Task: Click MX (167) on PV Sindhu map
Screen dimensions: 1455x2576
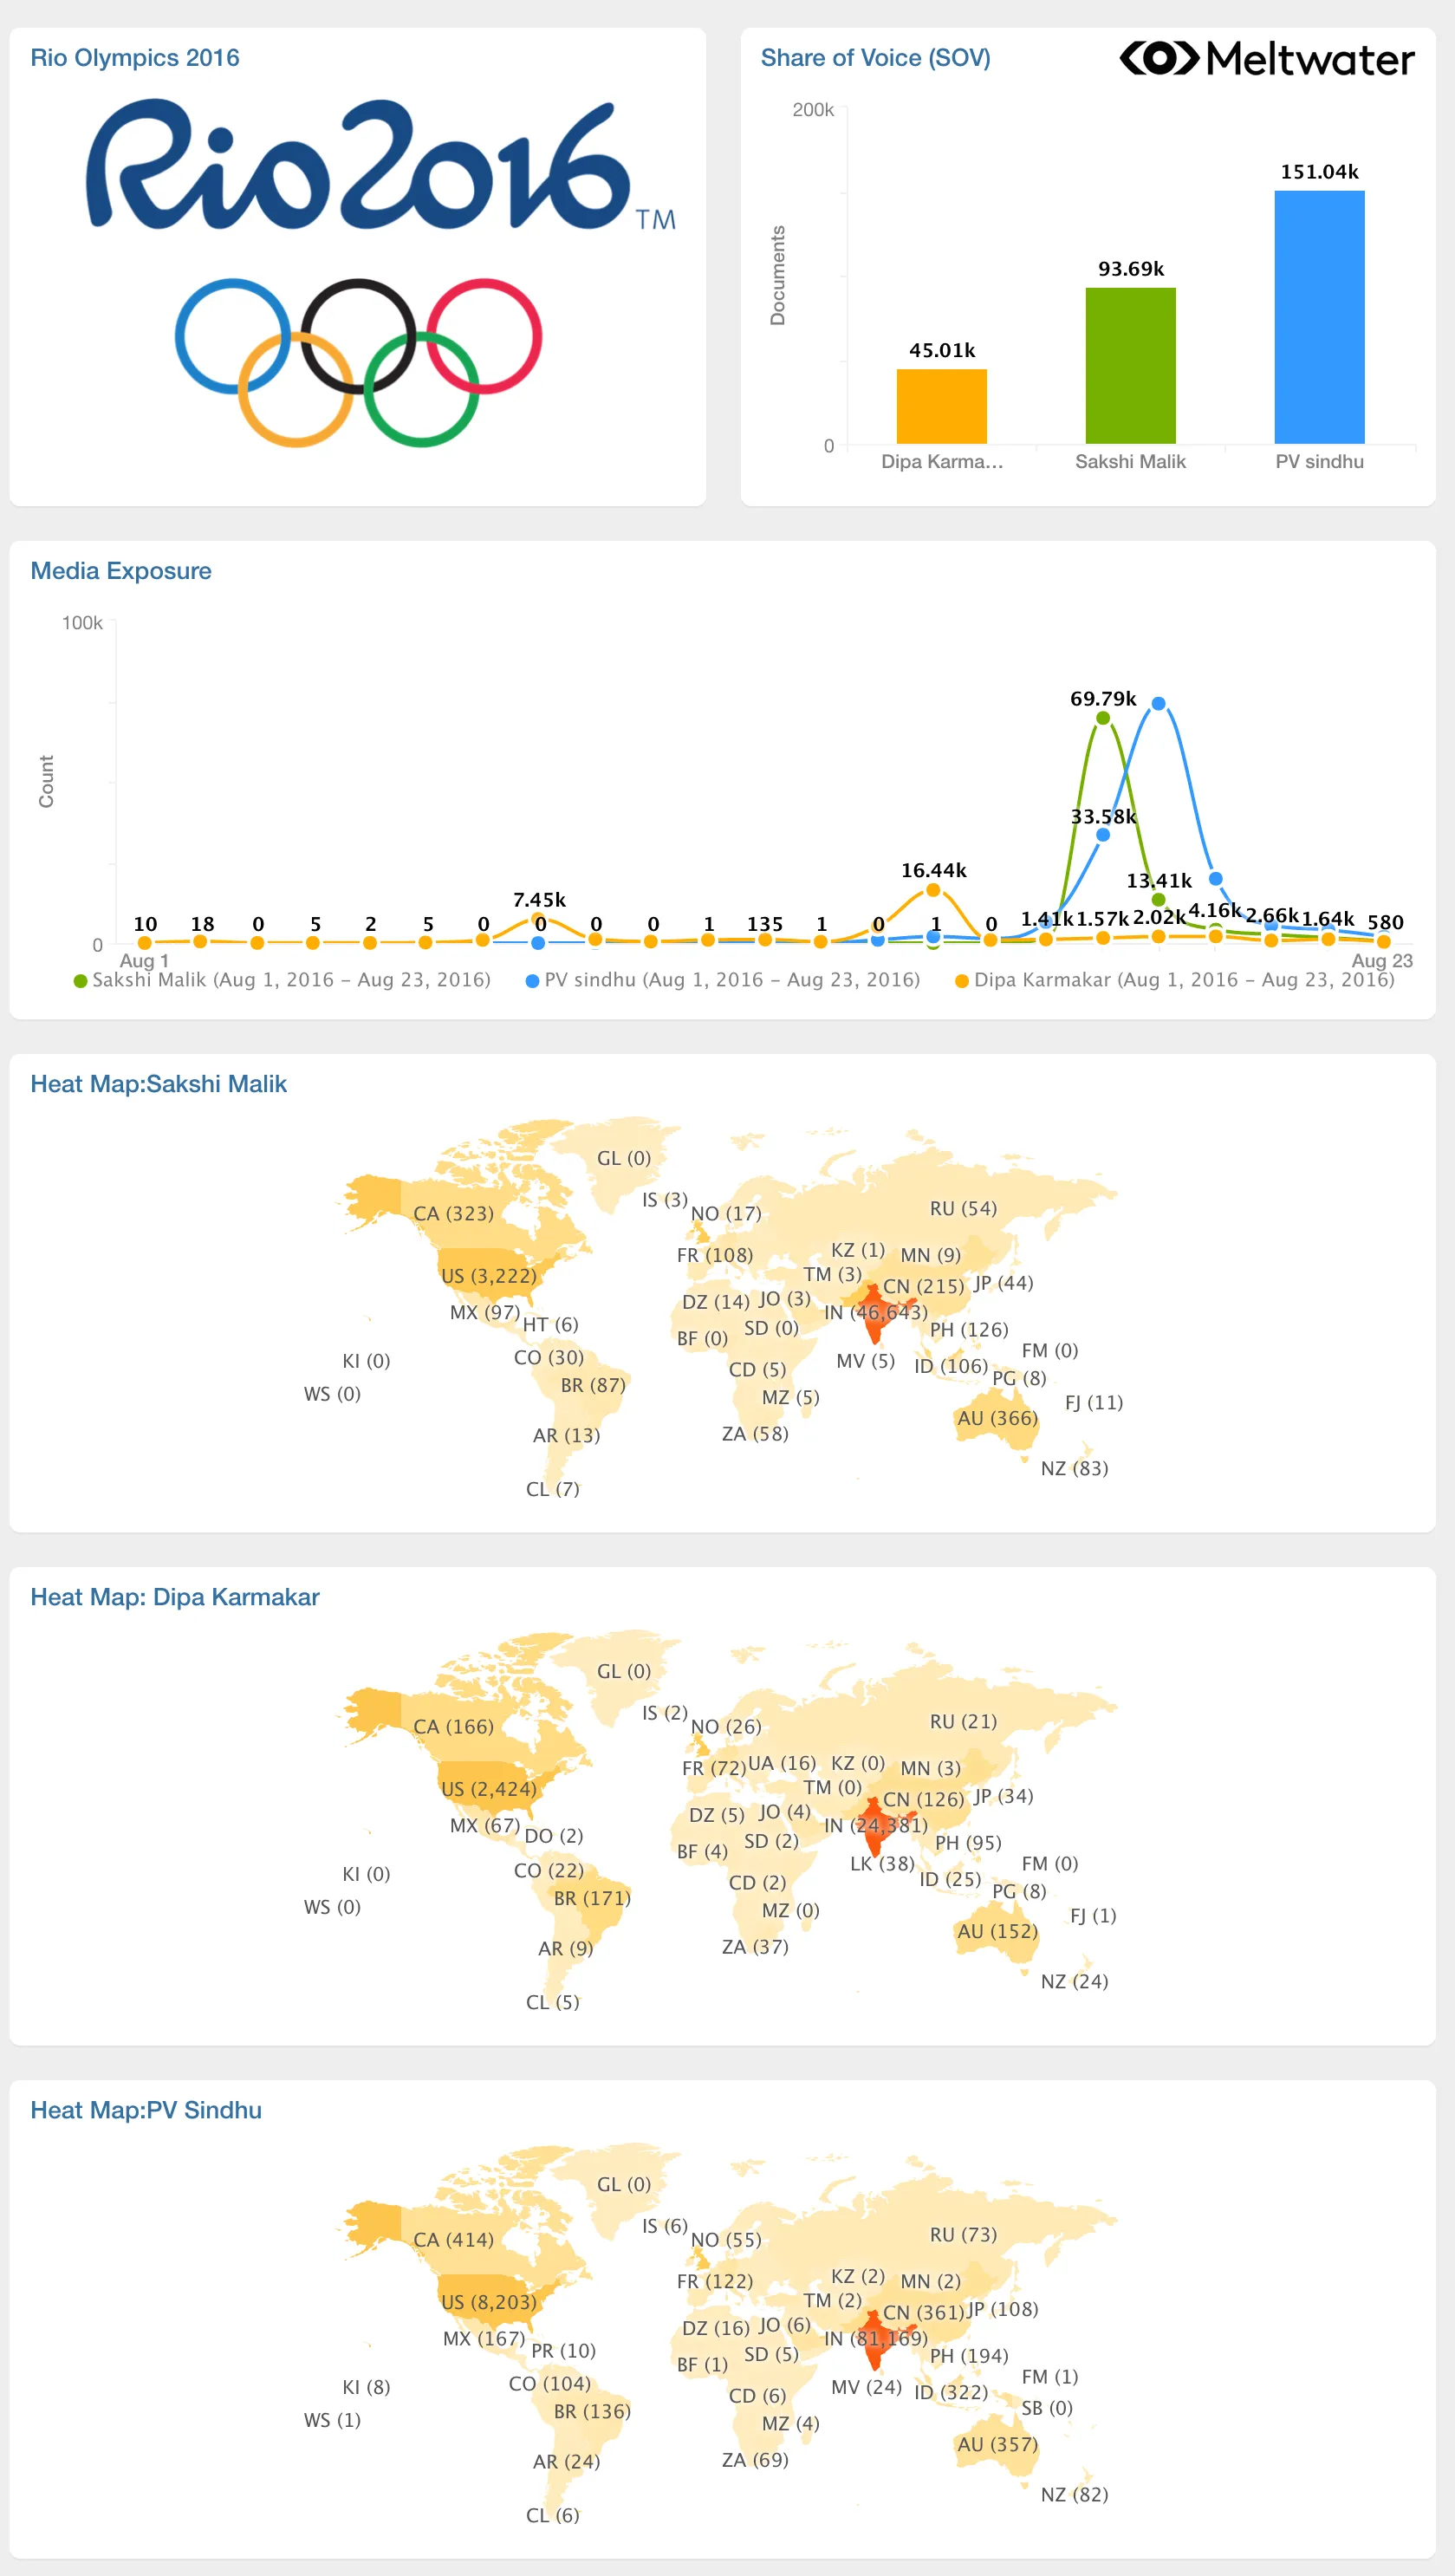Action: 484,2338
